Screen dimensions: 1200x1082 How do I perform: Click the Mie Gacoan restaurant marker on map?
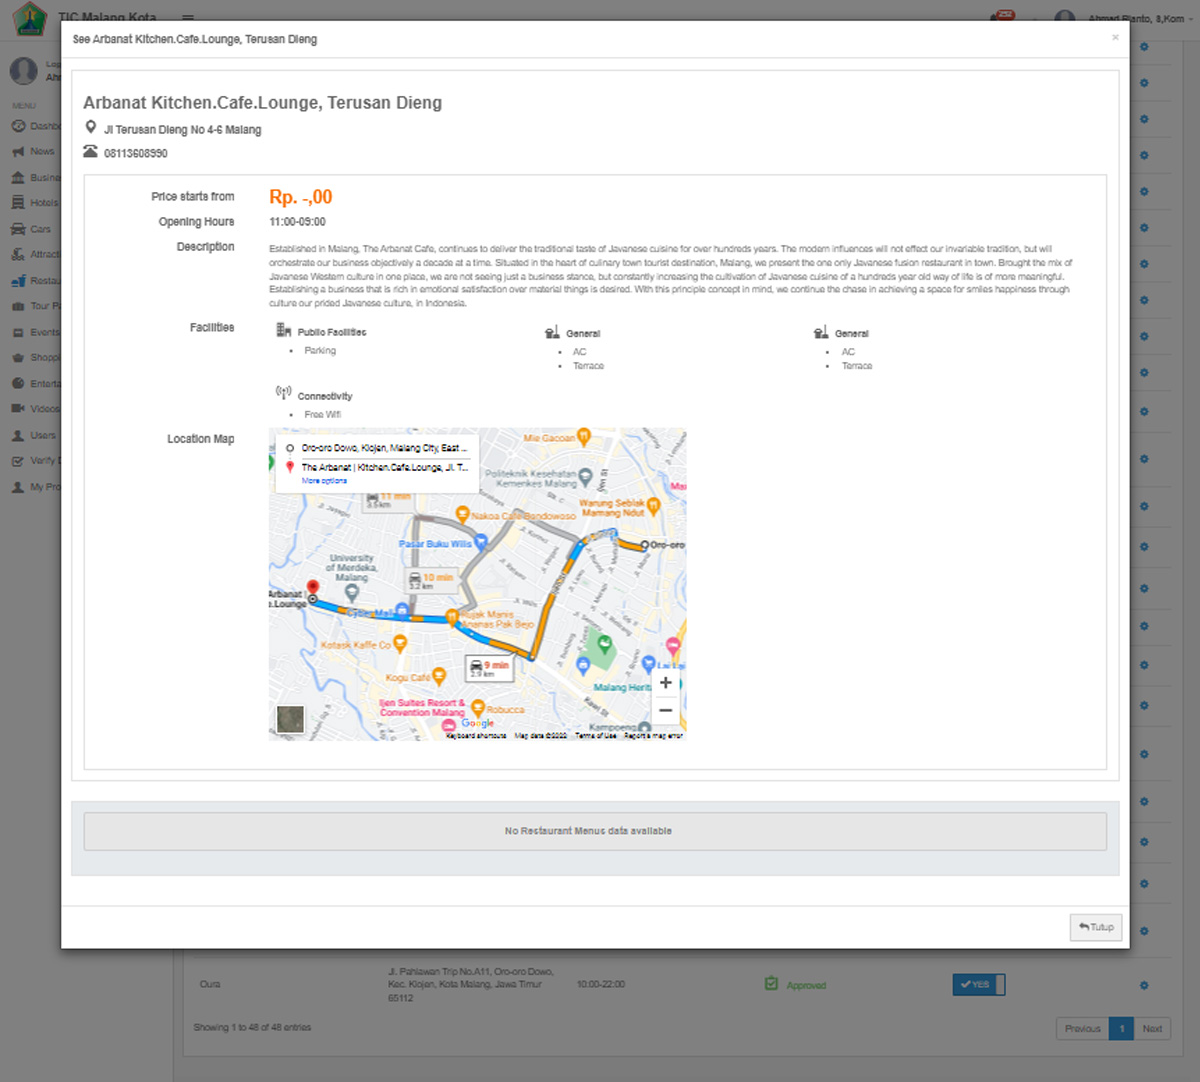584,437
